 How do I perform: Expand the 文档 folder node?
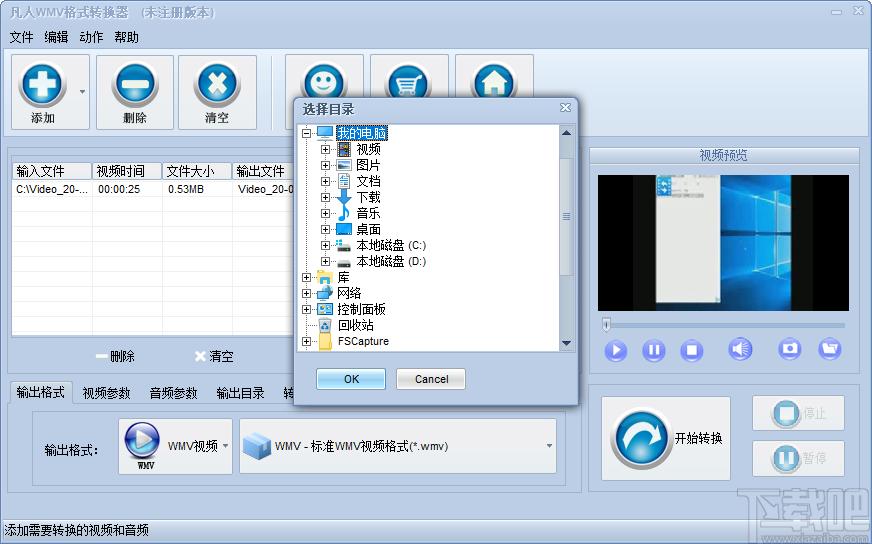[x=325, y=181]
